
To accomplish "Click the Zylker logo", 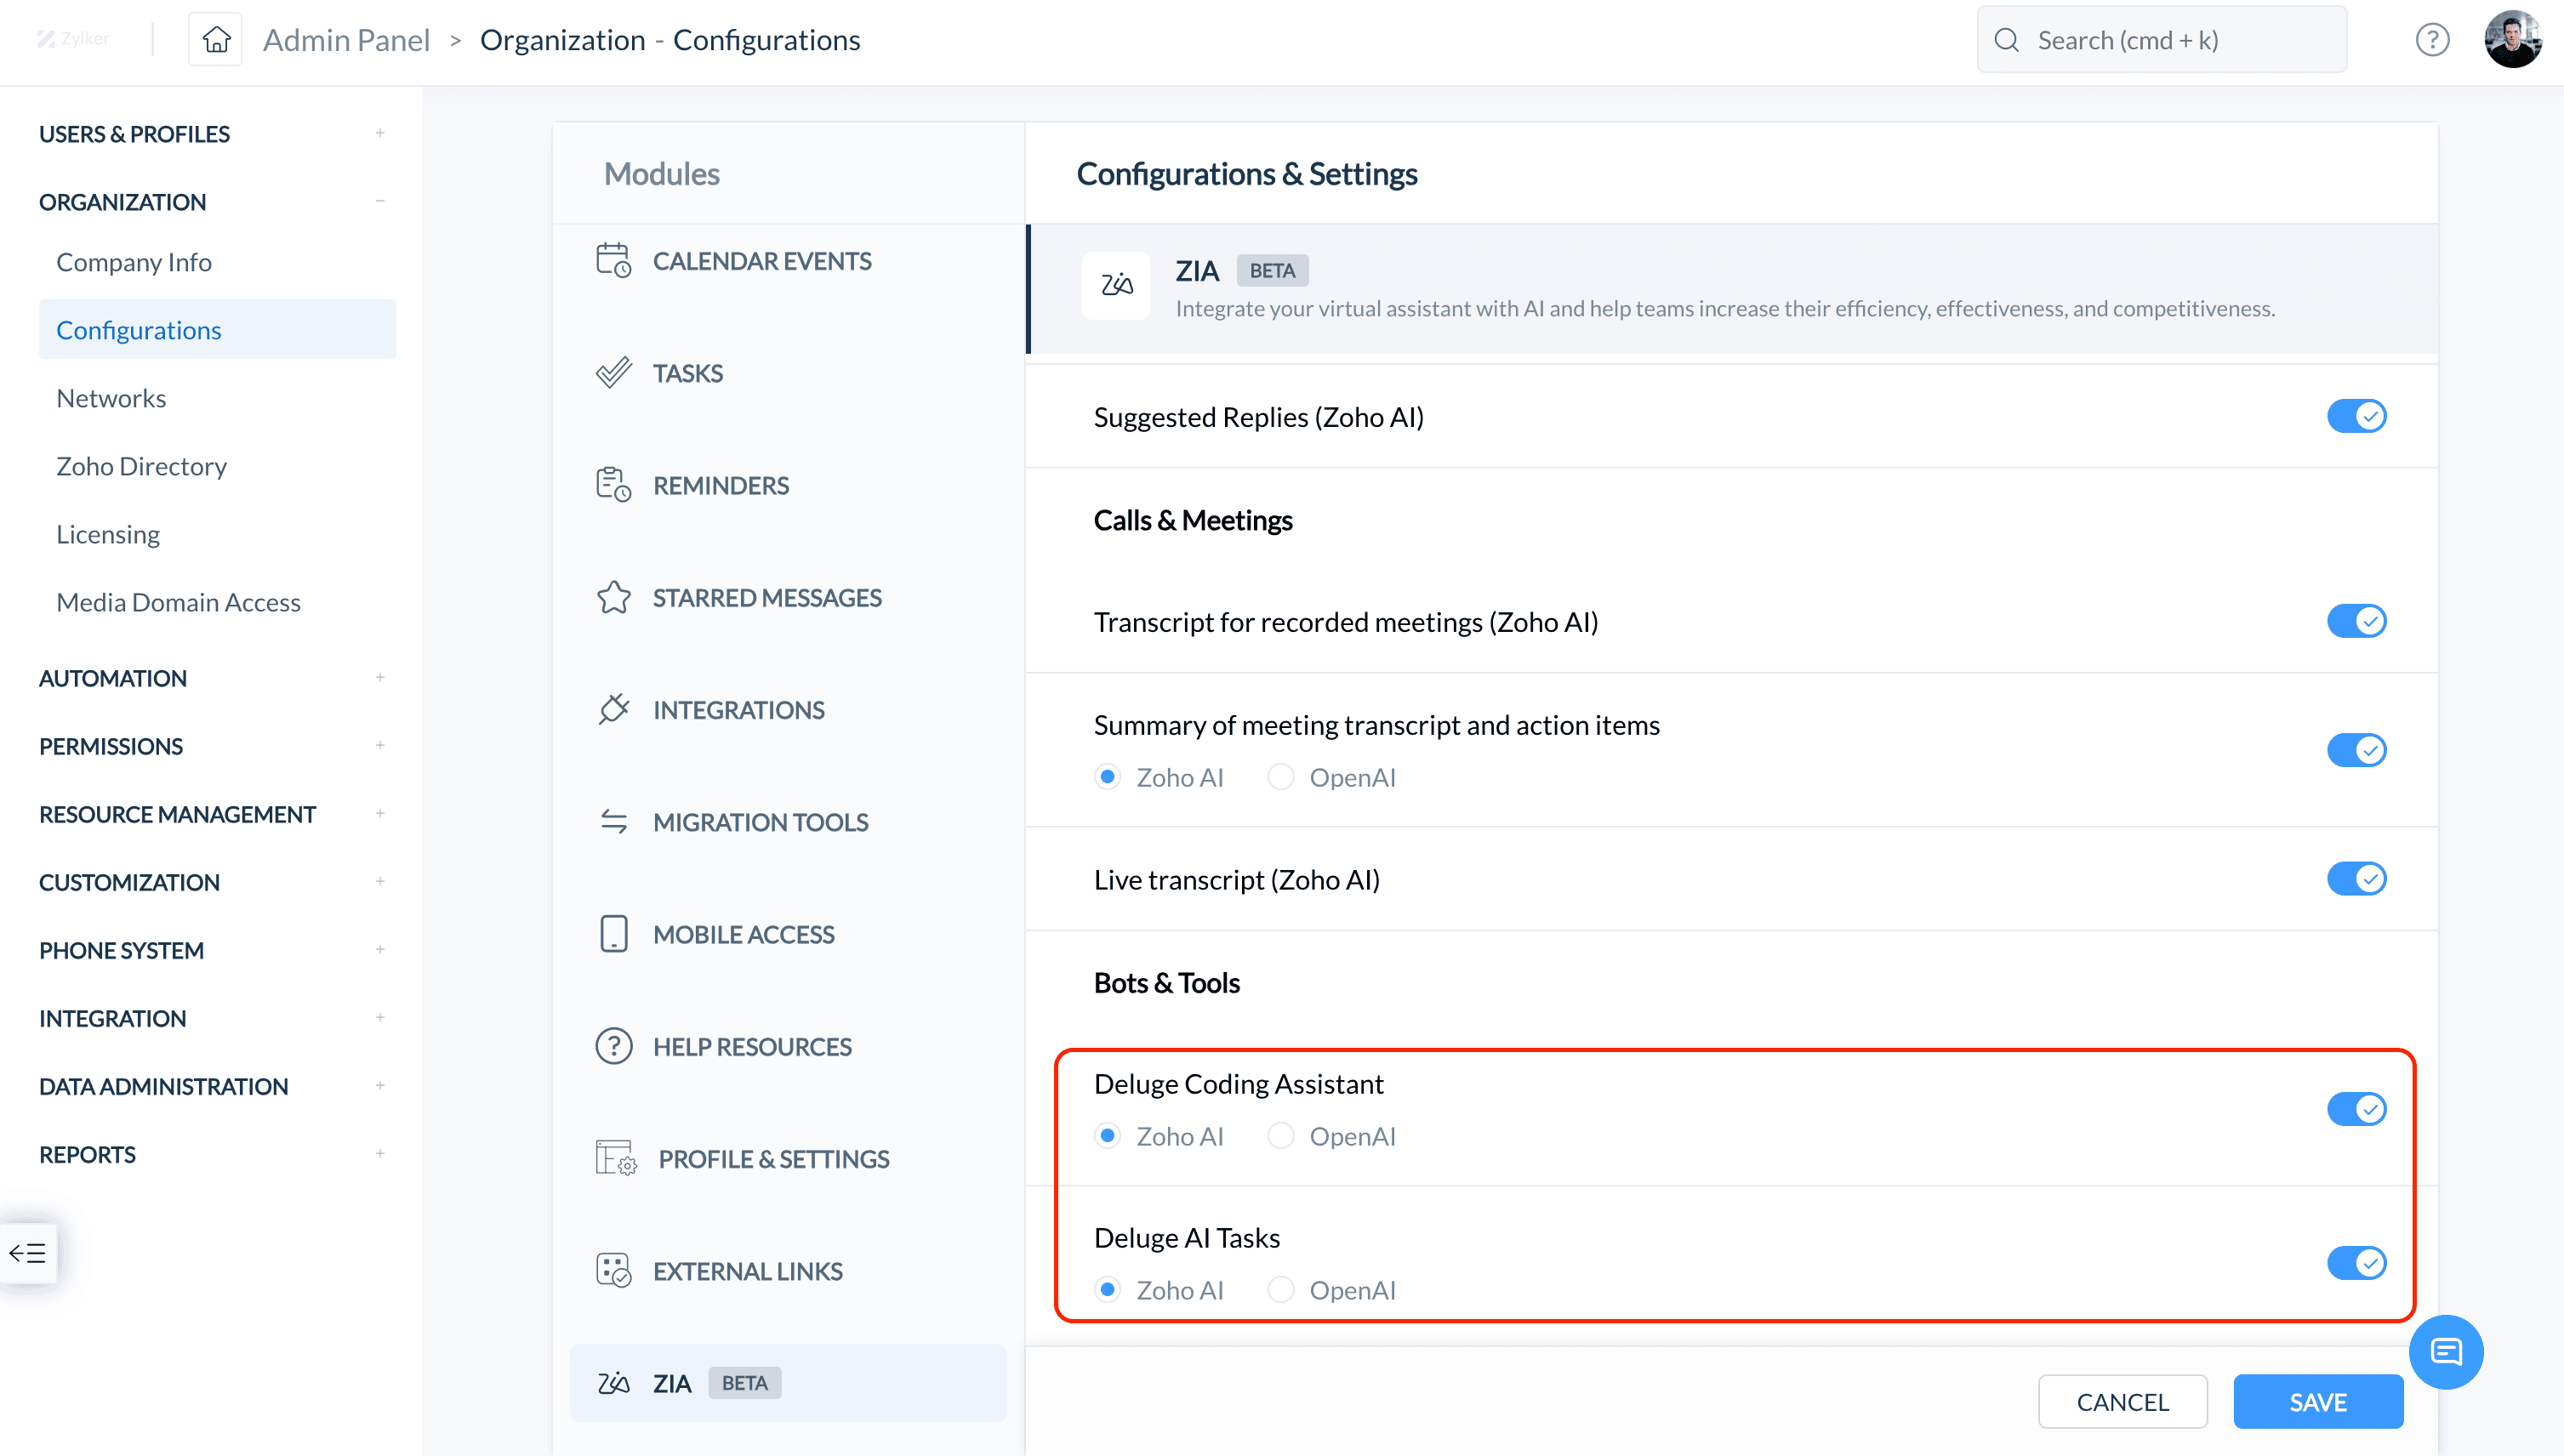I will 73,39.
